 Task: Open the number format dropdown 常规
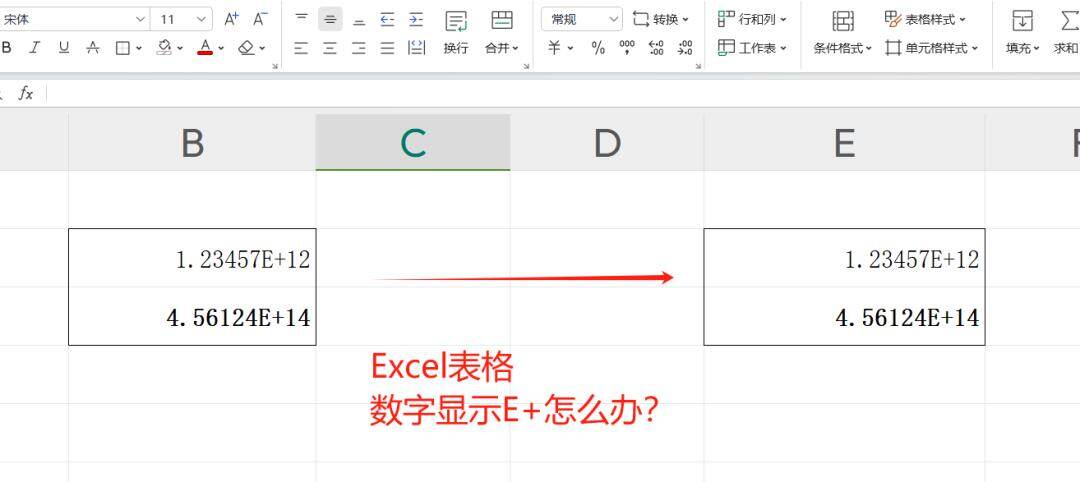tap(581, 19)
